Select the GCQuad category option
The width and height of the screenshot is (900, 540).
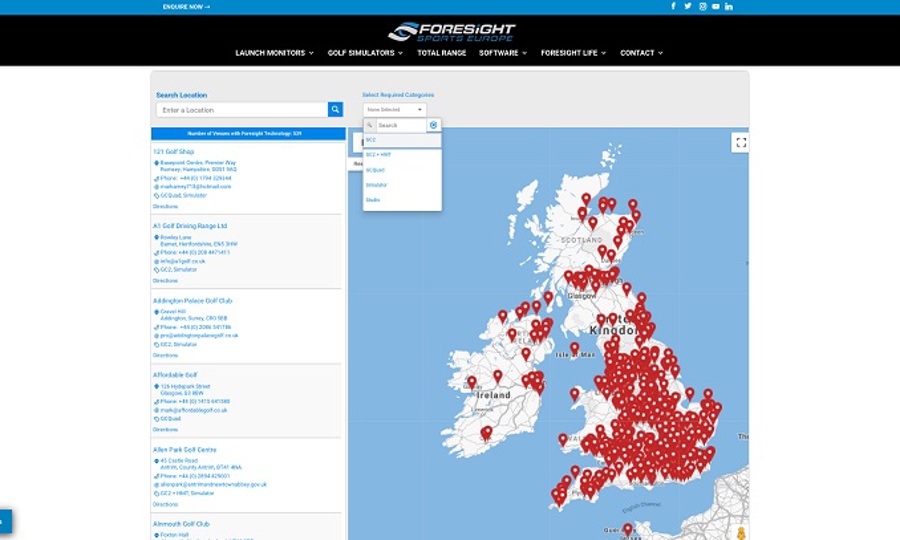click(402, 170)
